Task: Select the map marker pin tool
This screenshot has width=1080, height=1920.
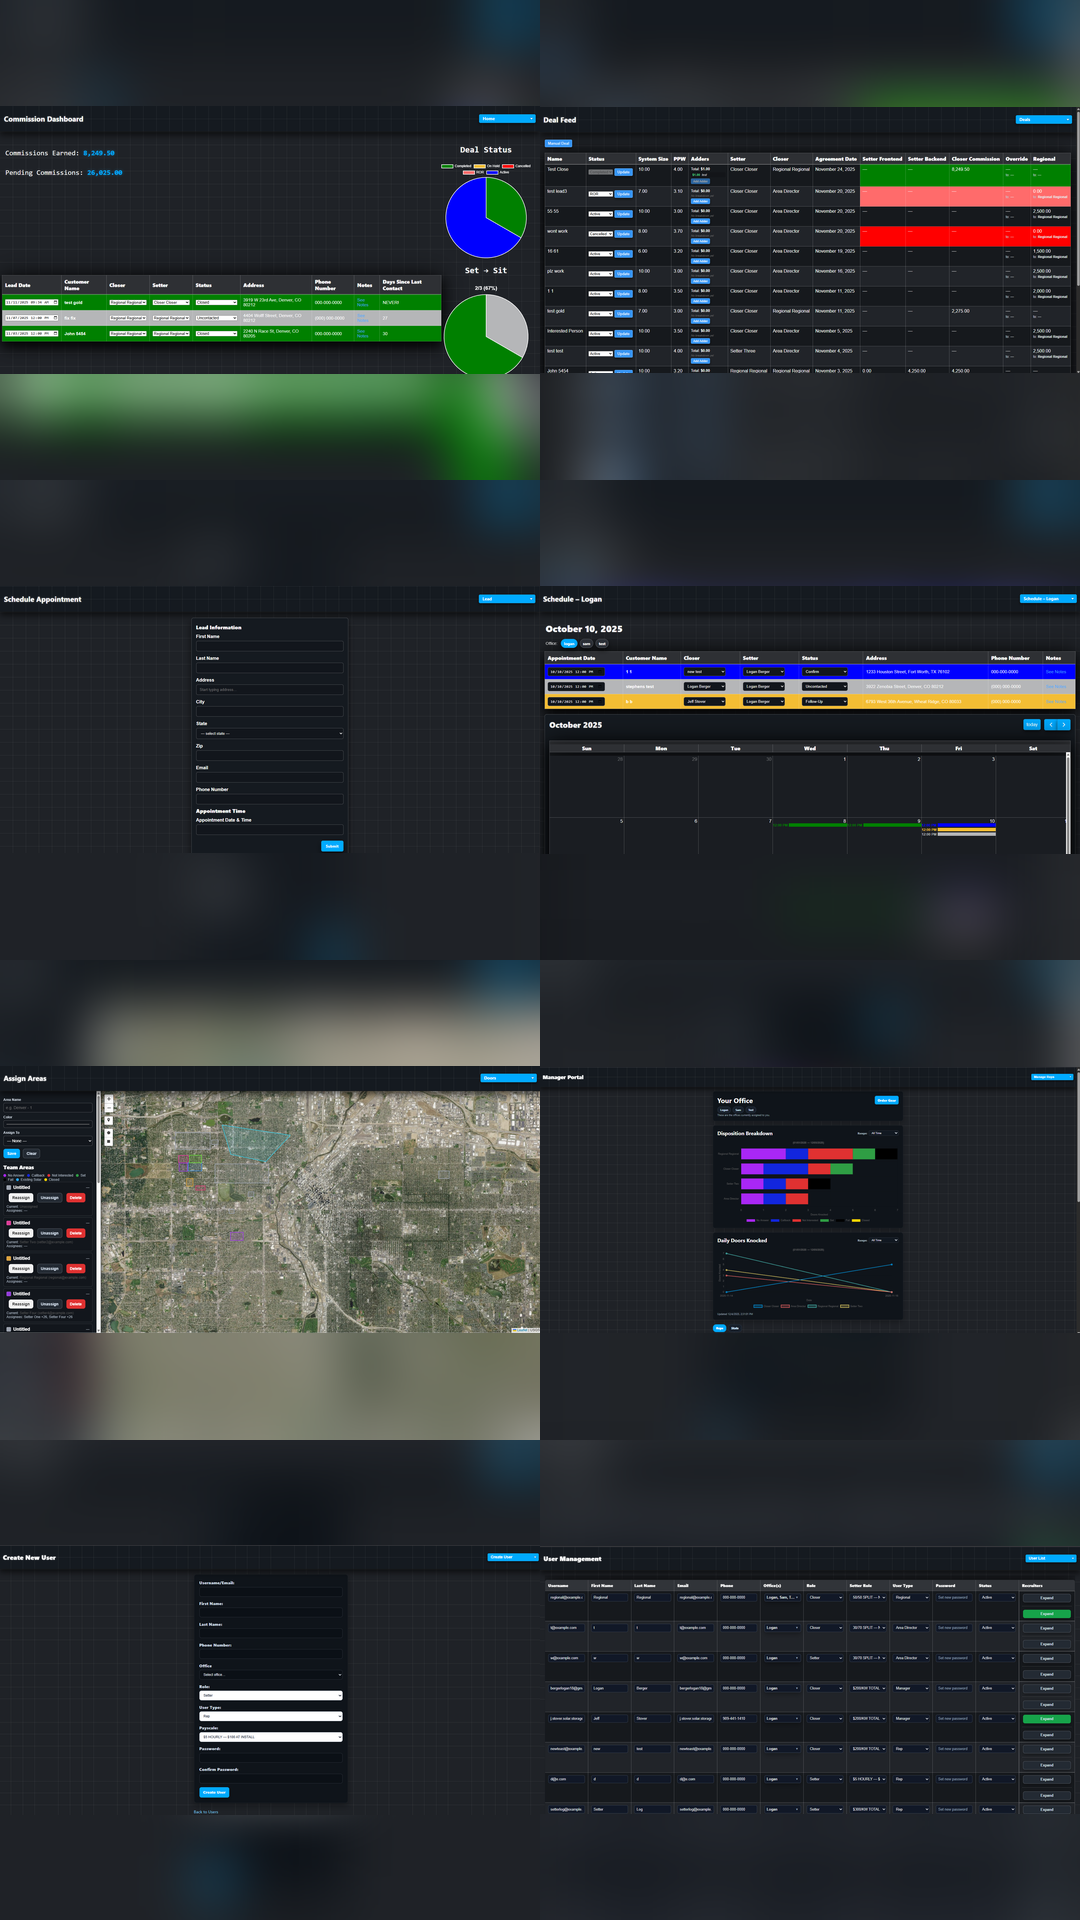Action: (109, 1120)
